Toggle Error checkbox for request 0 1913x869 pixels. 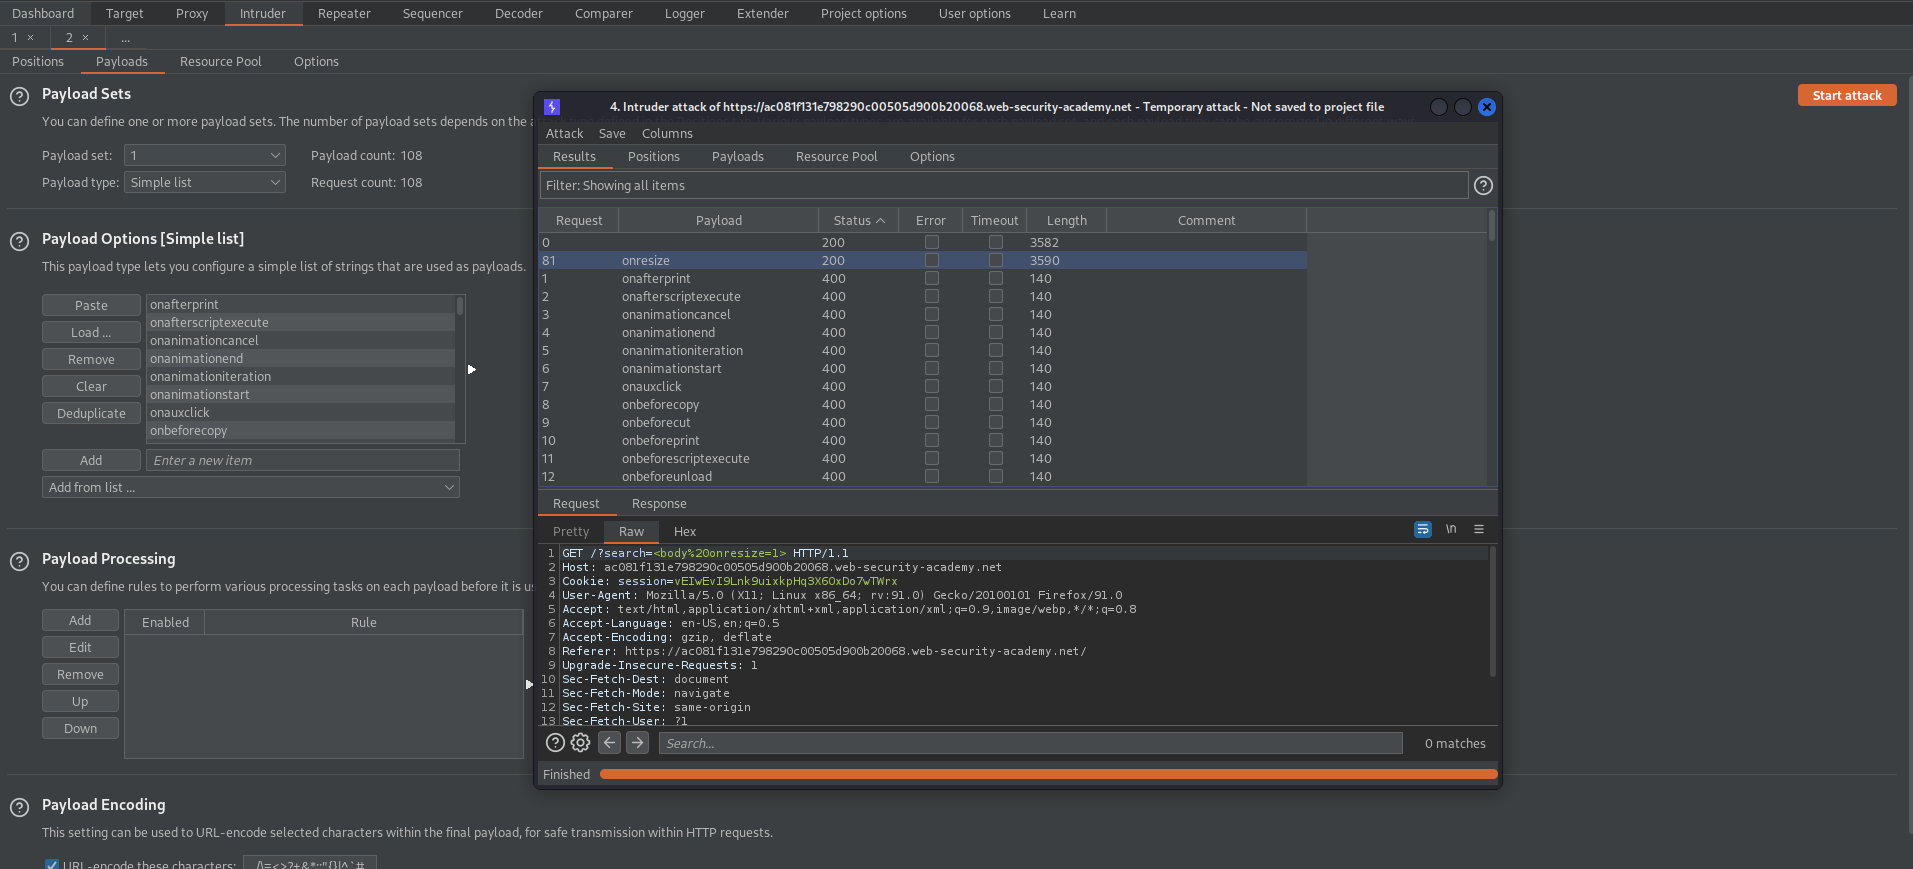(932, 242)
